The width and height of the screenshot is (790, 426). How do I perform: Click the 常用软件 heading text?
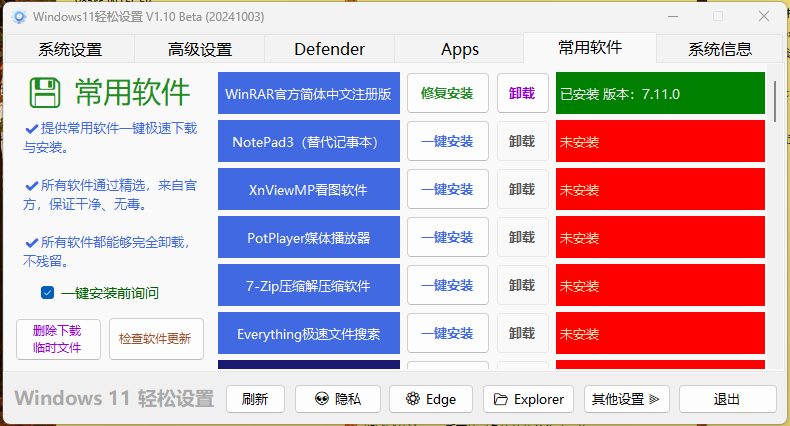tap(133, 93)
